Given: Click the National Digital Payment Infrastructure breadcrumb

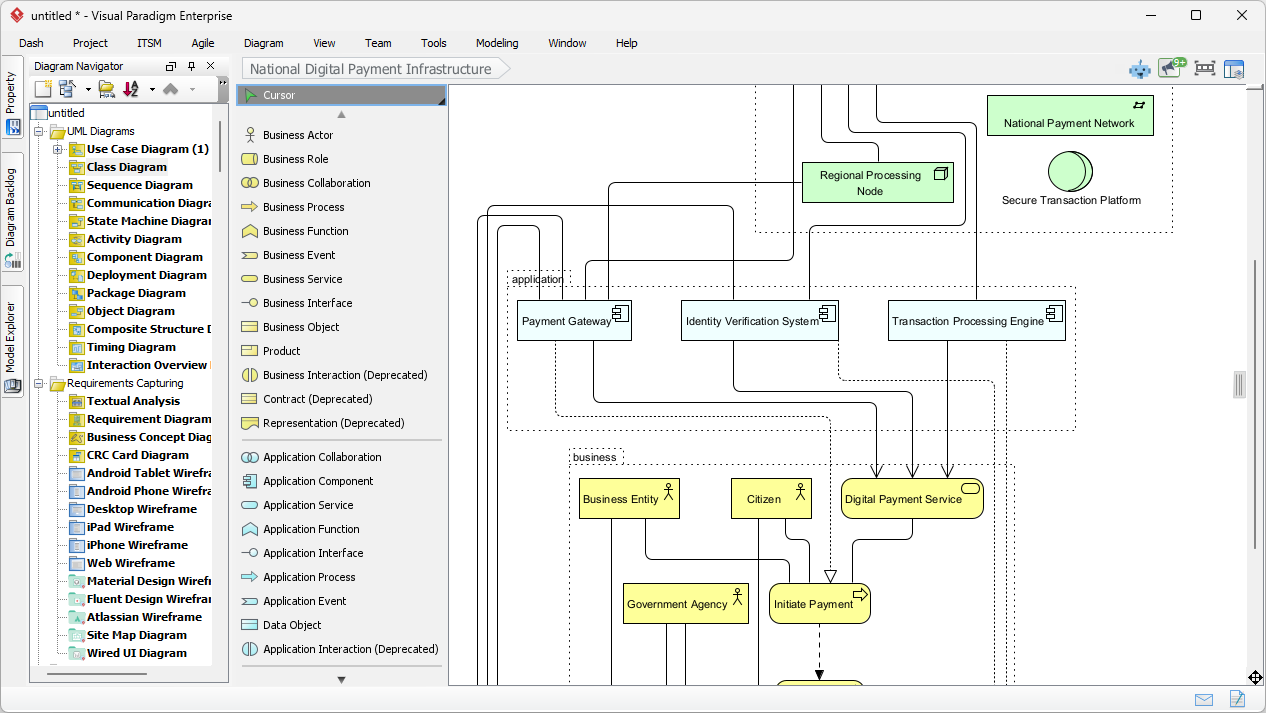Looking at the screenshot, I should tap(370, 69).
